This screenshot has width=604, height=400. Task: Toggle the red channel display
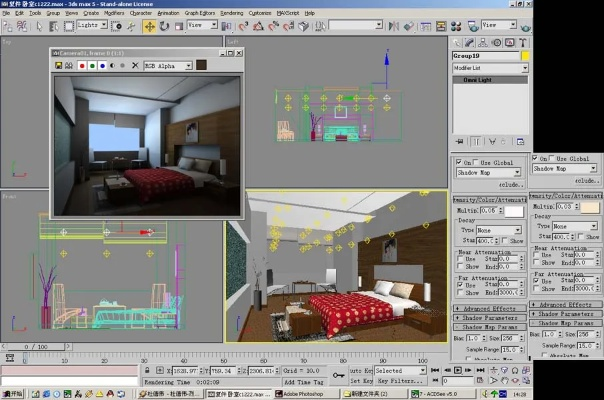[81, 65]
